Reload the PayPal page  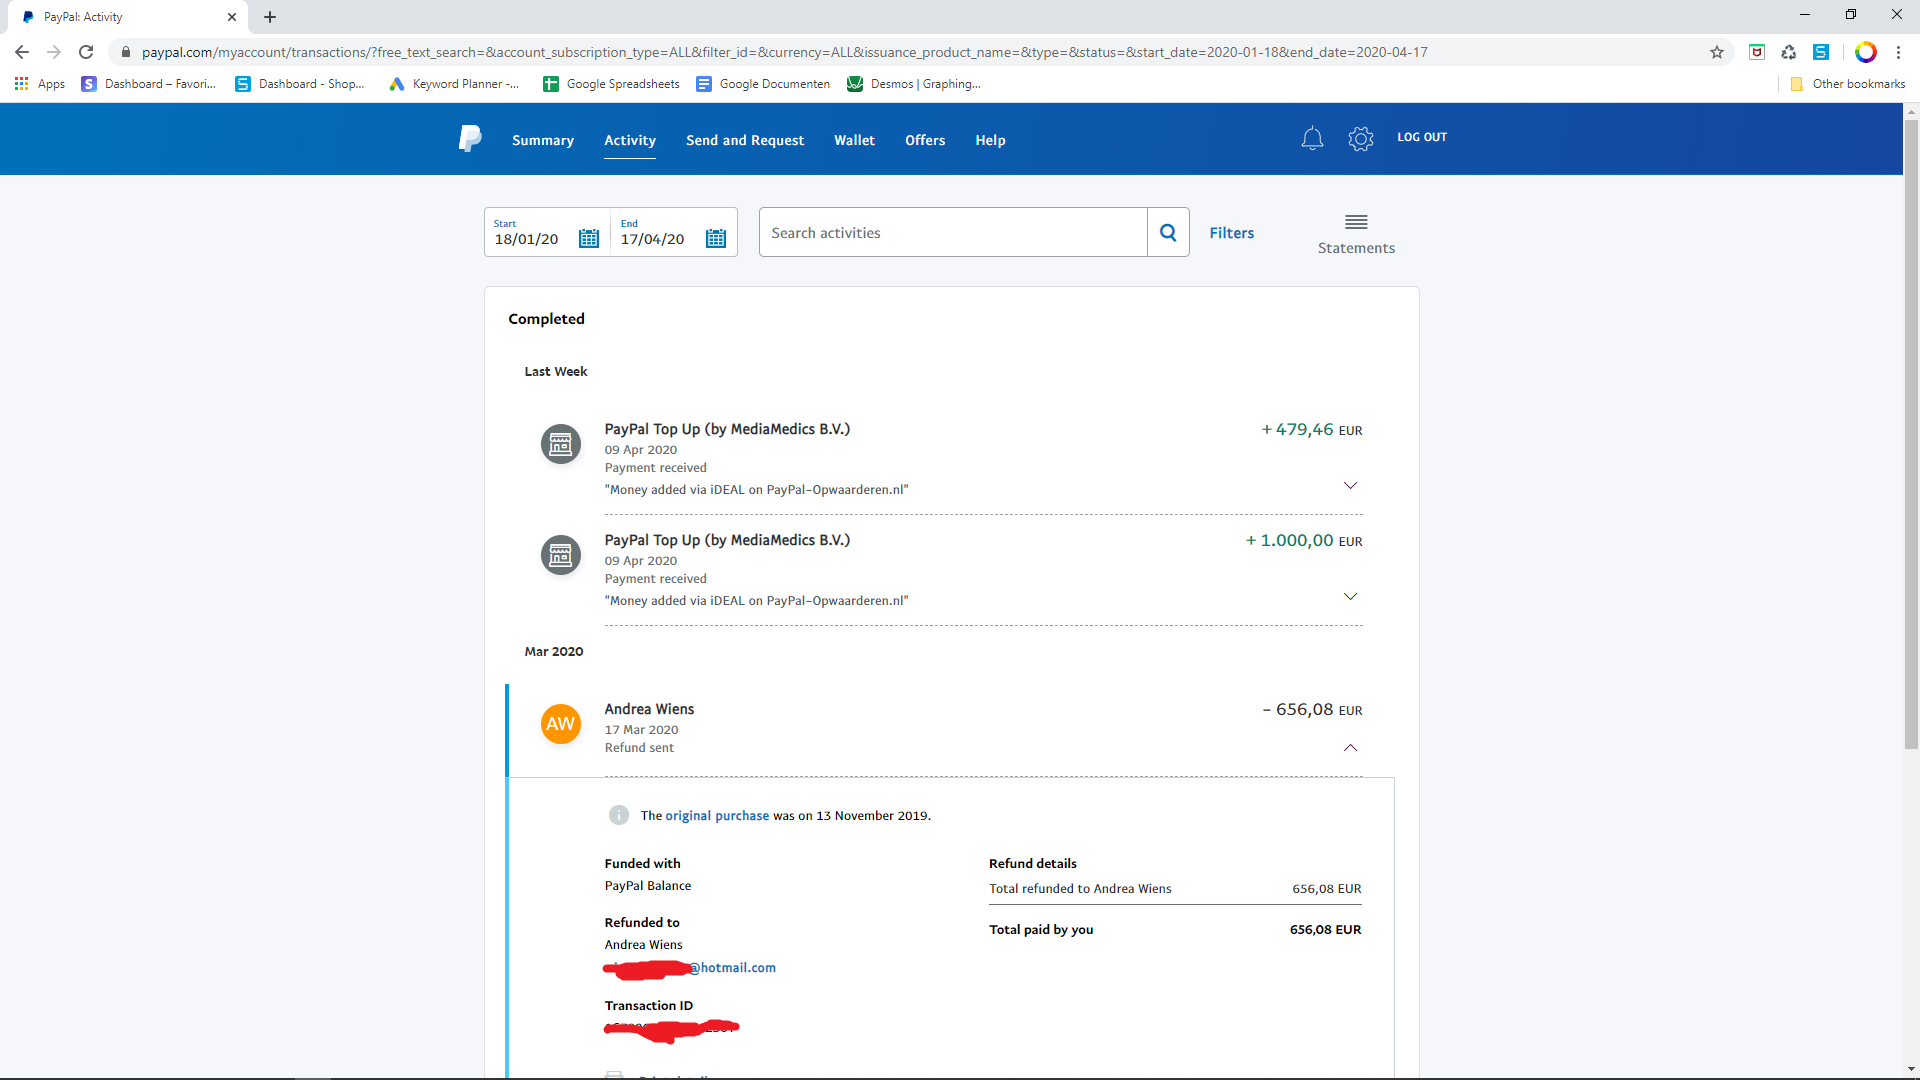[x=86, y=52]
